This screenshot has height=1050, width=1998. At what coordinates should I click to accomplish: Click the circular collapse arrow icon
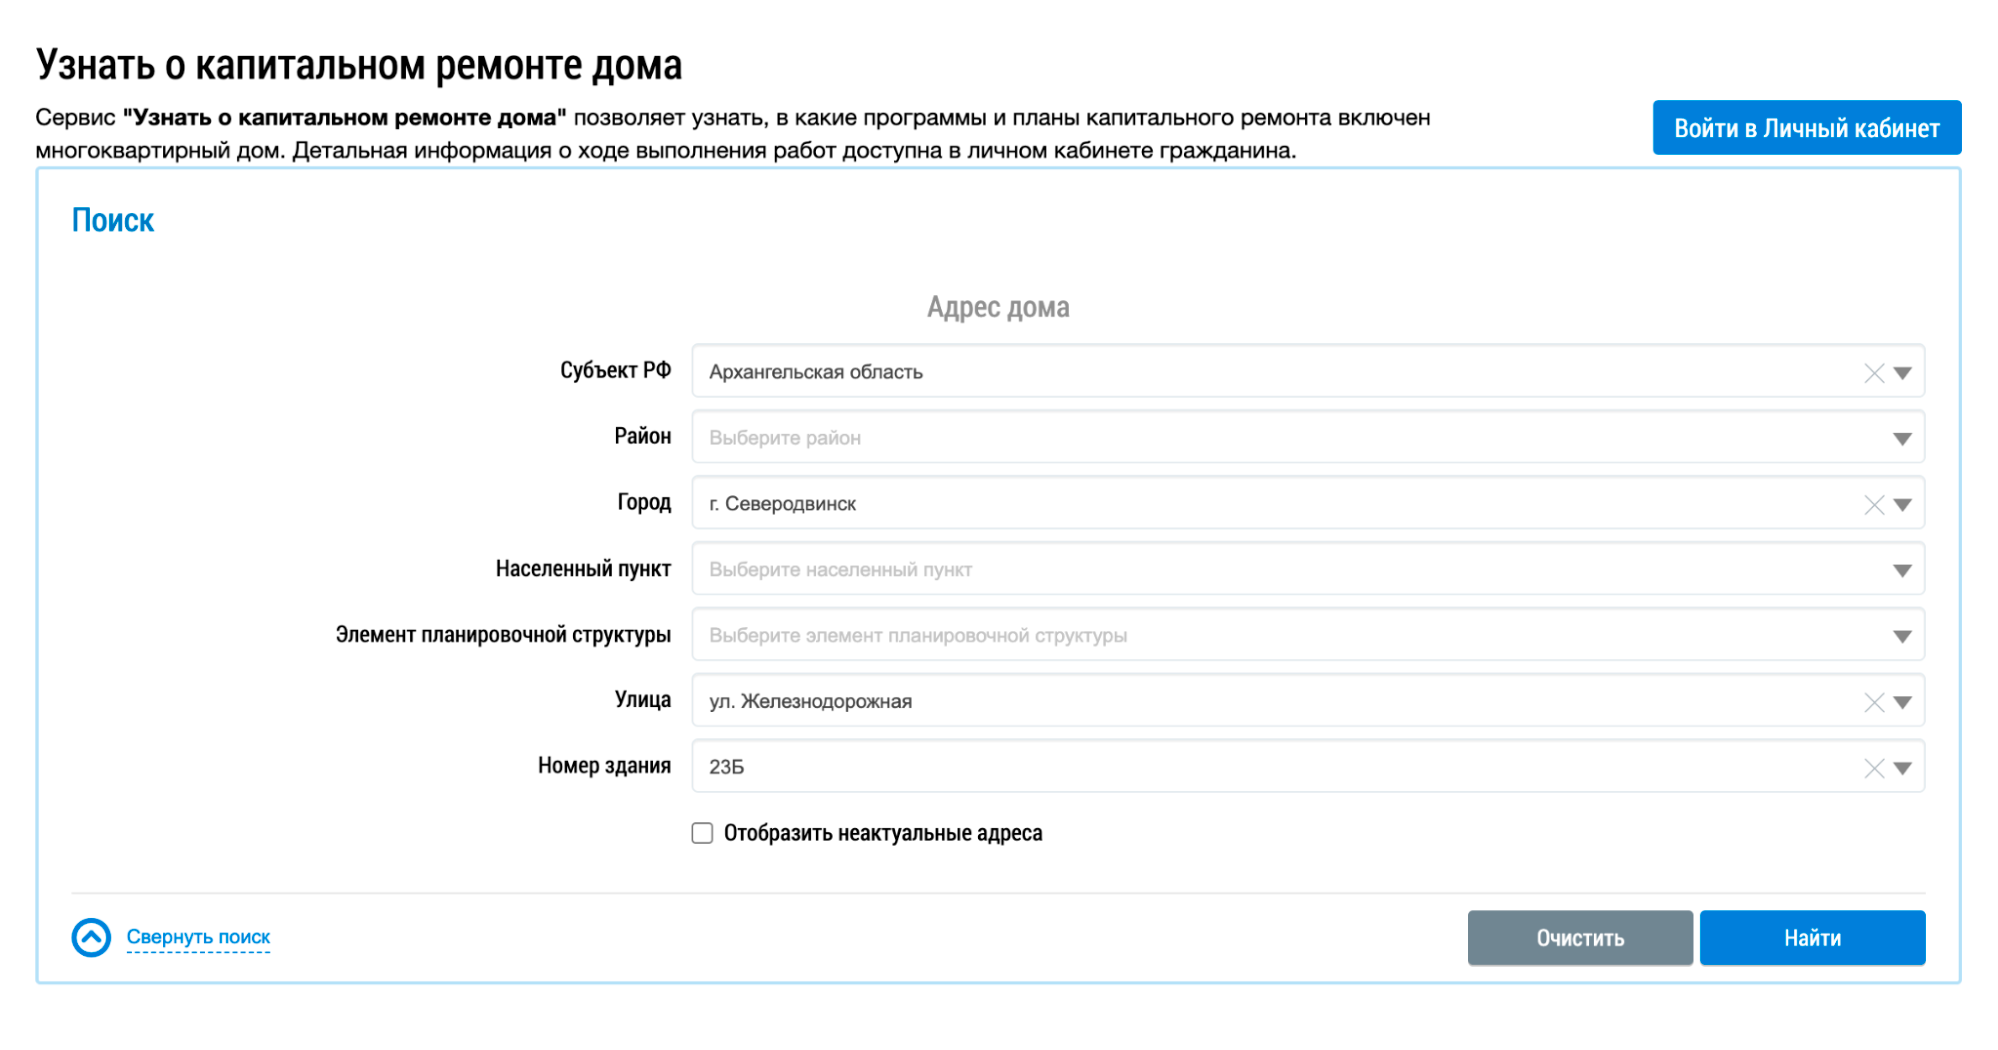tap(91, 938)
